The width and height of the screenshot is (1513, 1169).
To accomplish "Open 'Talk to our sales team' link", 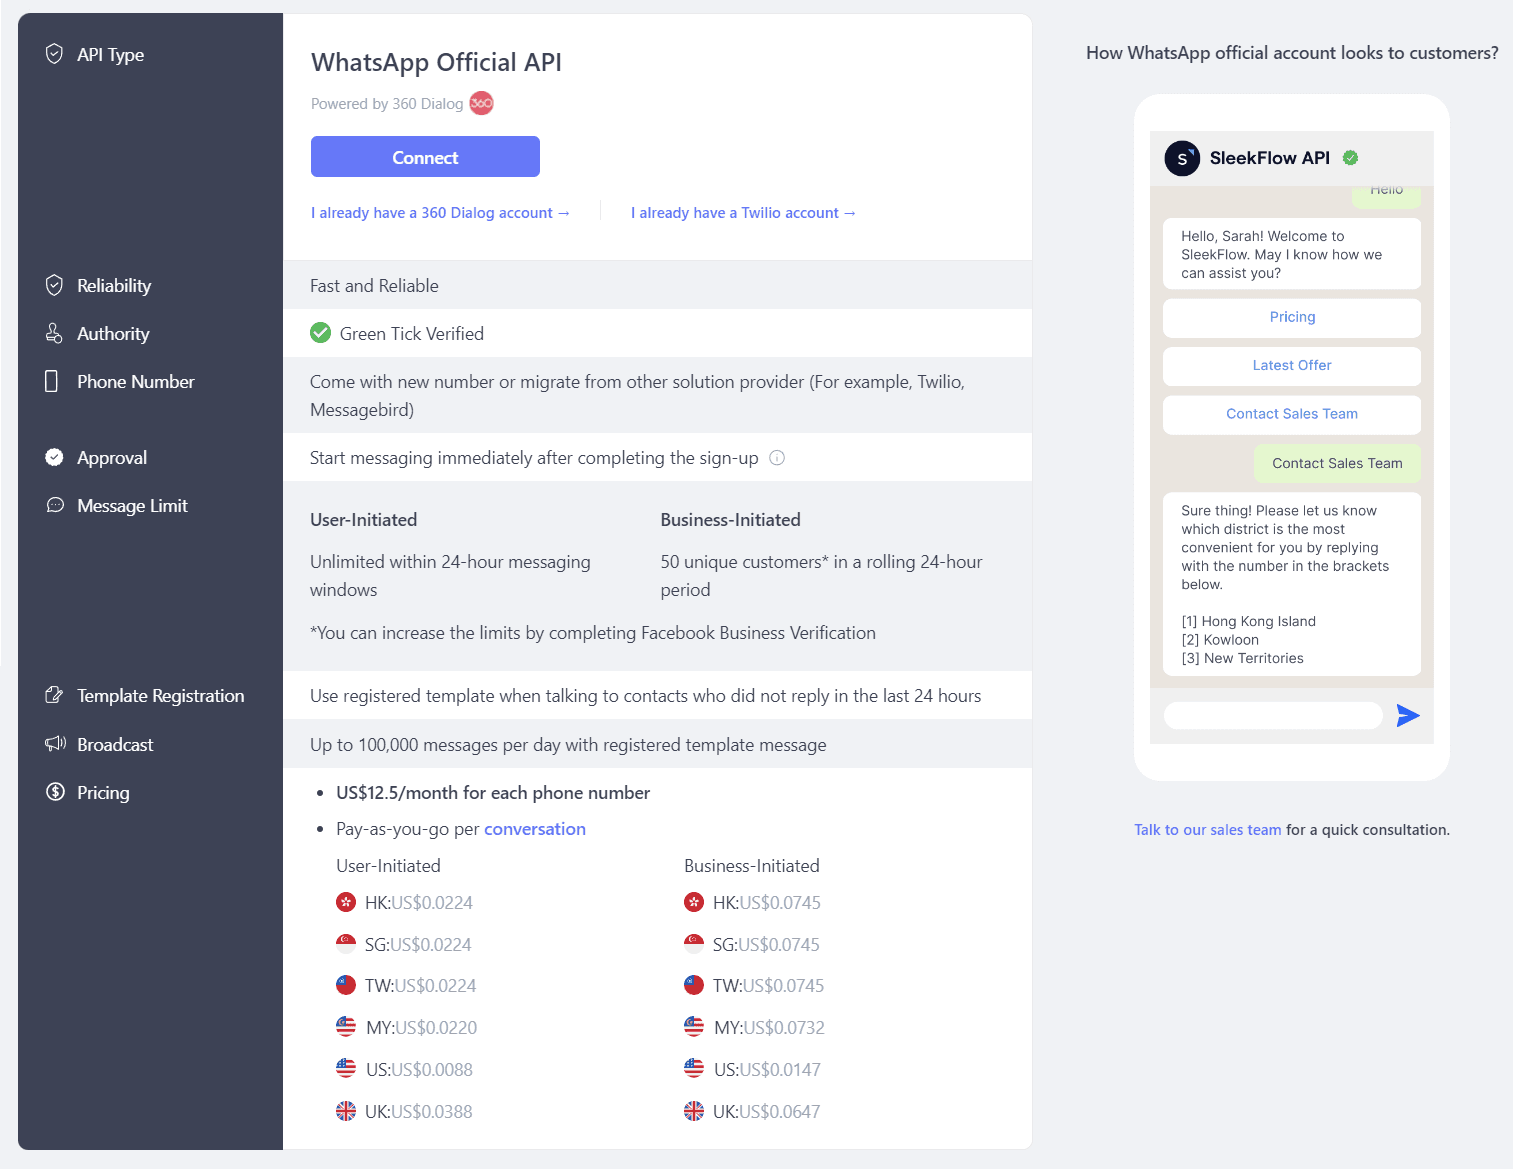I will tap(1207, 830).
